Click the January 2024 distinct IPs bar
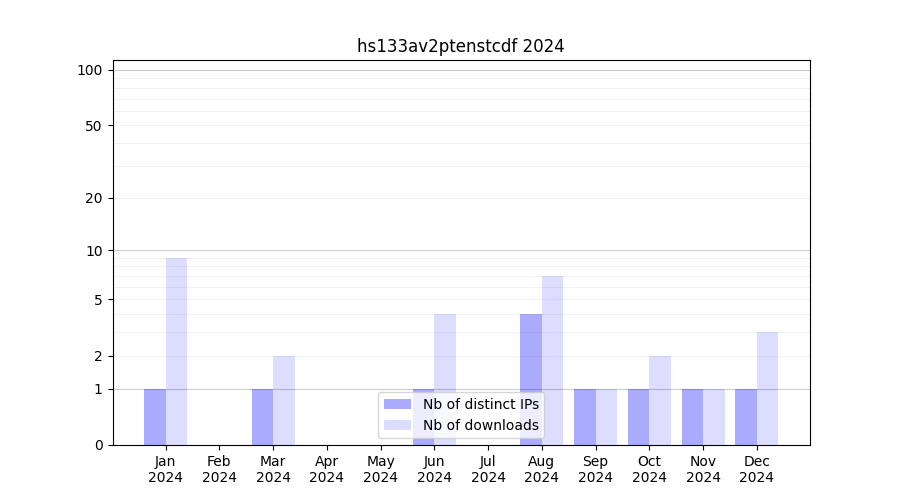This screenshot has width=900, height=500. tap(155, 417)
